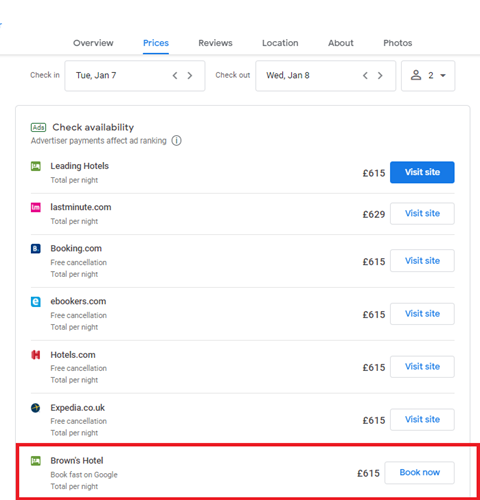Click the 'Check availability' heading
The image size is (480, 500).
pyautogui.click(x=93, y=127)
